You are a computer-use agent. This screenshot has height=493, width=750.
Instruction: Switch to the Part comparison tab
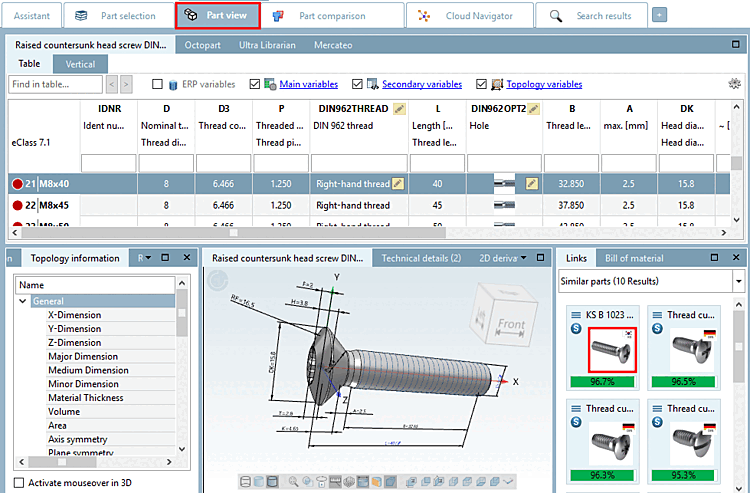332,16
